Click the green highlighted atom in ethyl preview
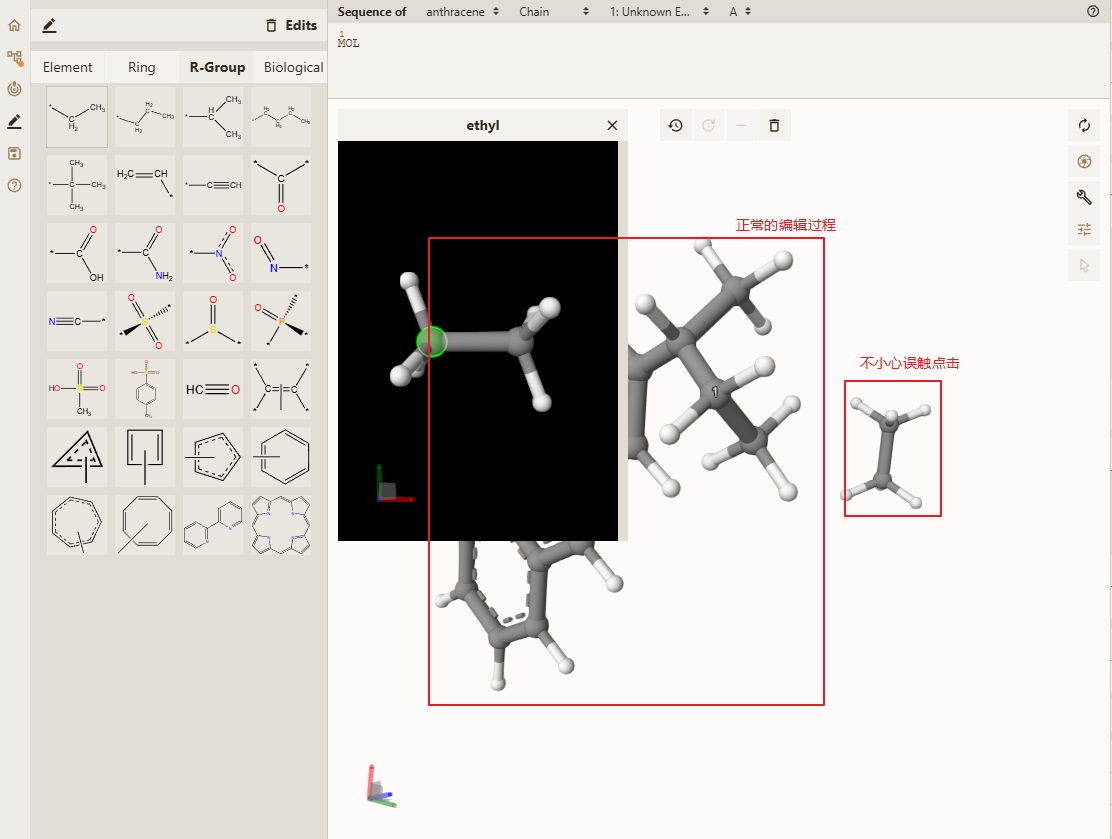 [x=431, y=342]
